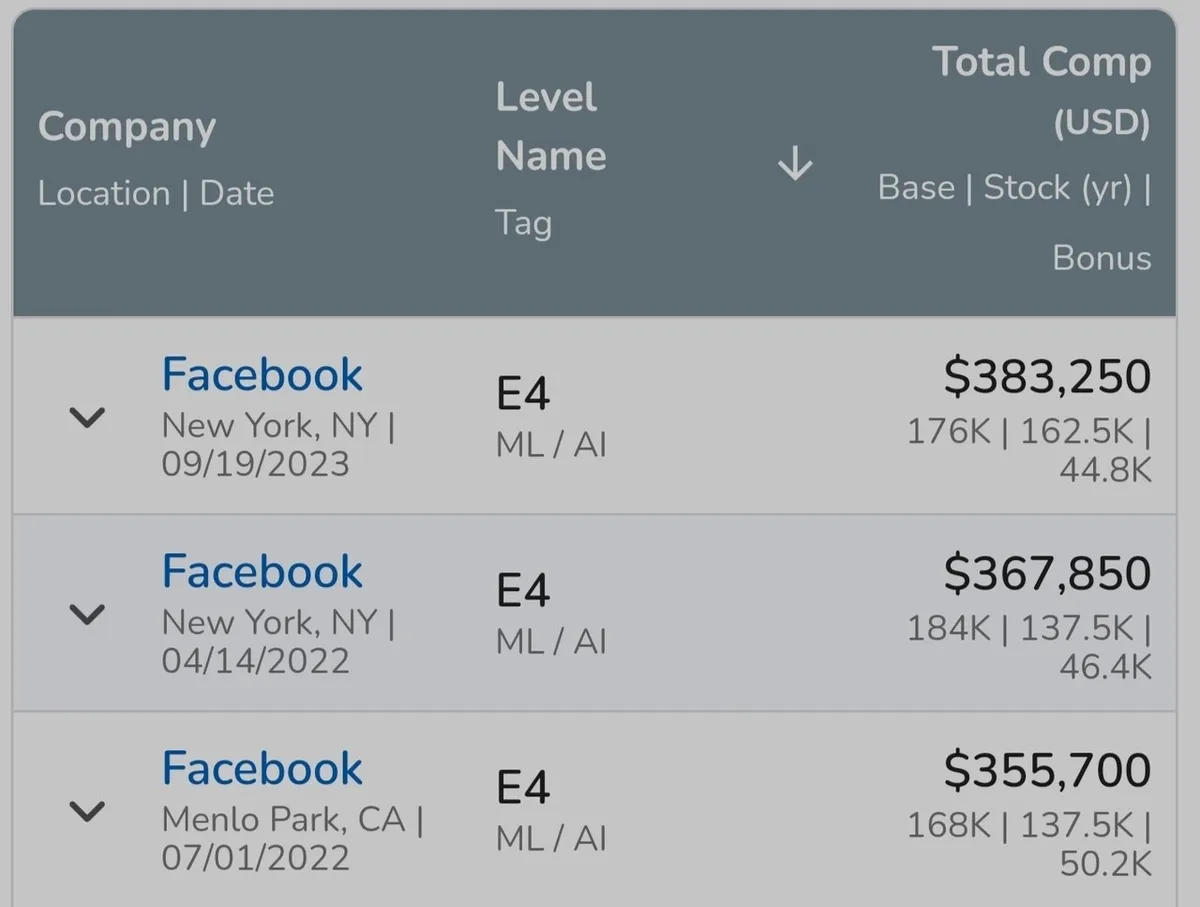Expand the Menlo Park Facebook row

[x=87, y=811]
